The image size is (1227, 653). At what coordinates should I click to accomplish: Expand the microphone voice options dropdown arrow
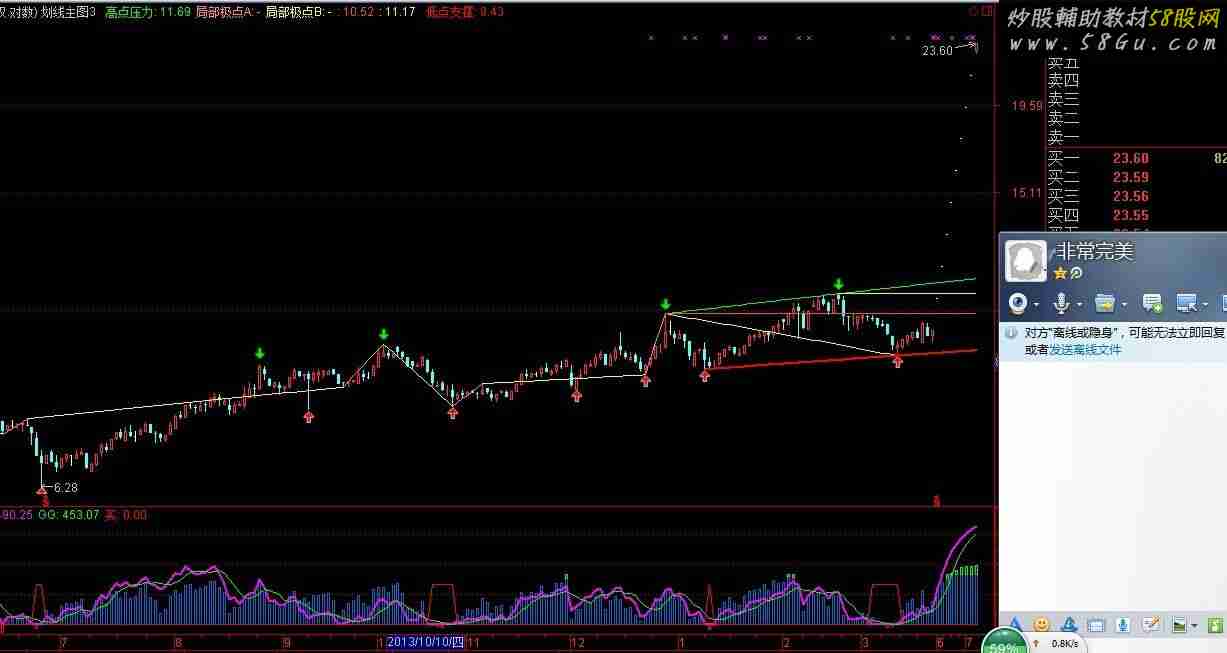pos(1079,303)
